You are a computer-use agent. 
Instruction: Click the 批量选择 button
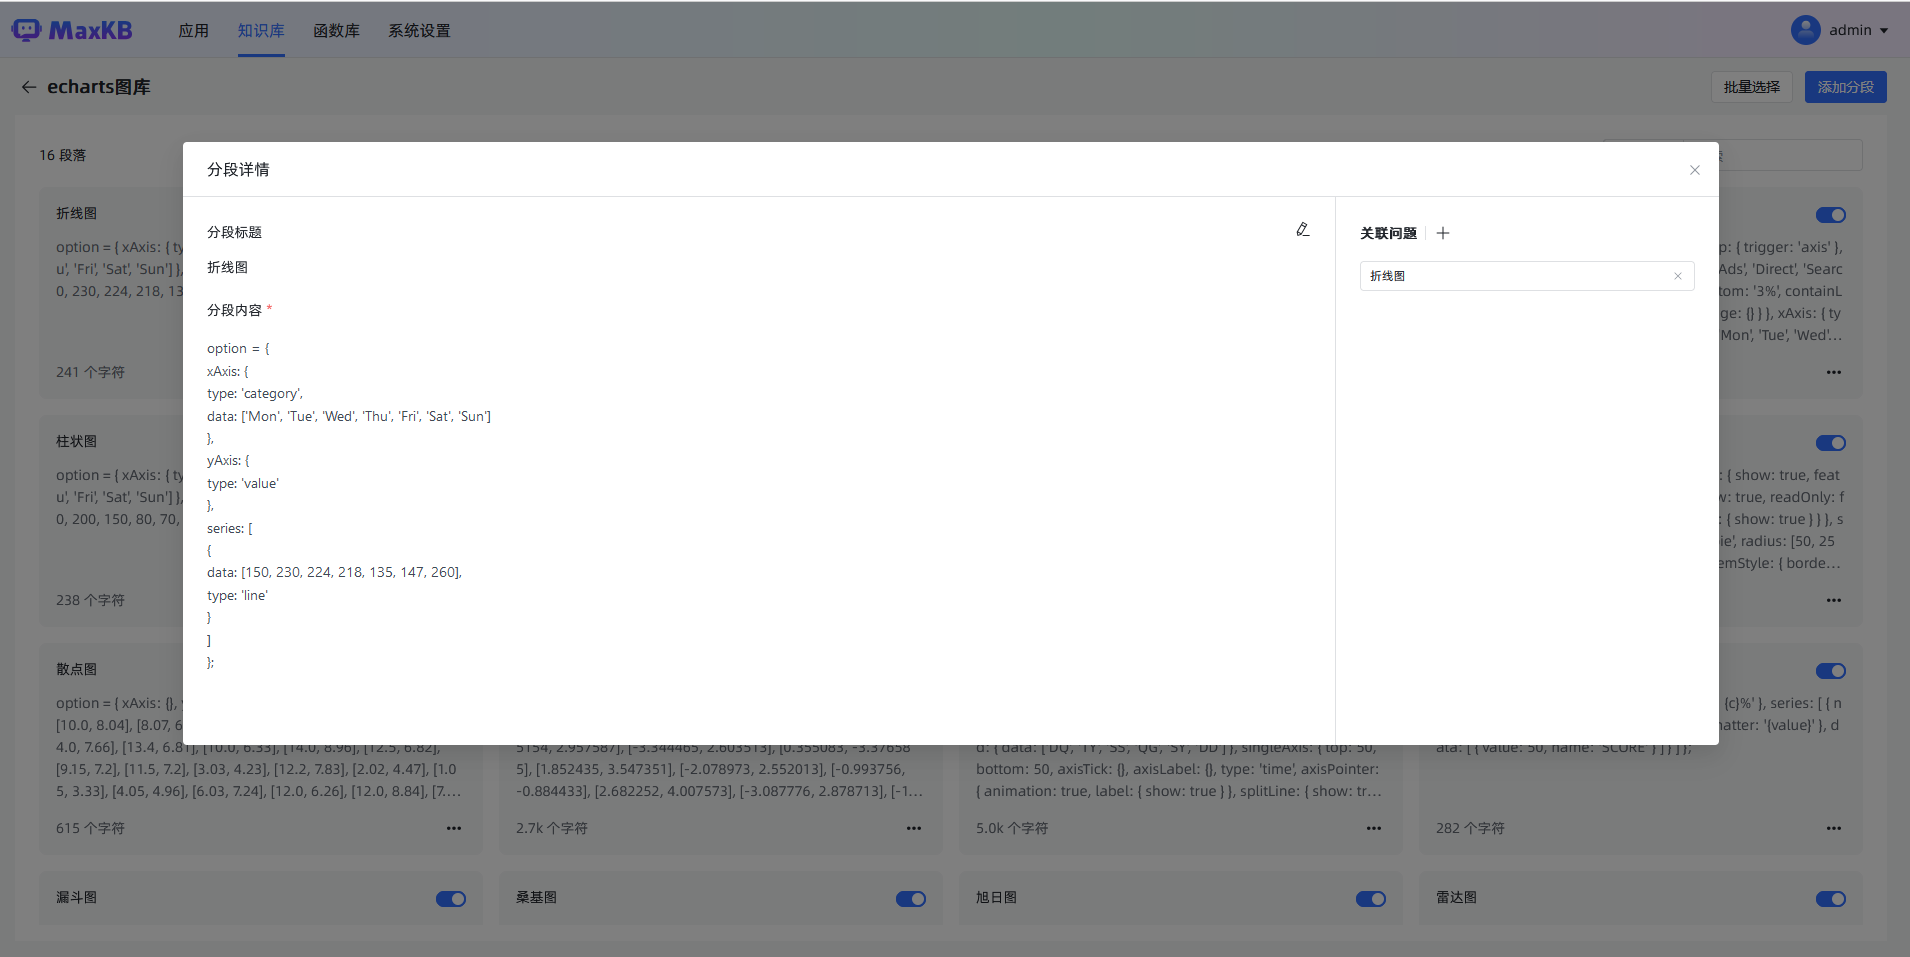pos(1750,87)
